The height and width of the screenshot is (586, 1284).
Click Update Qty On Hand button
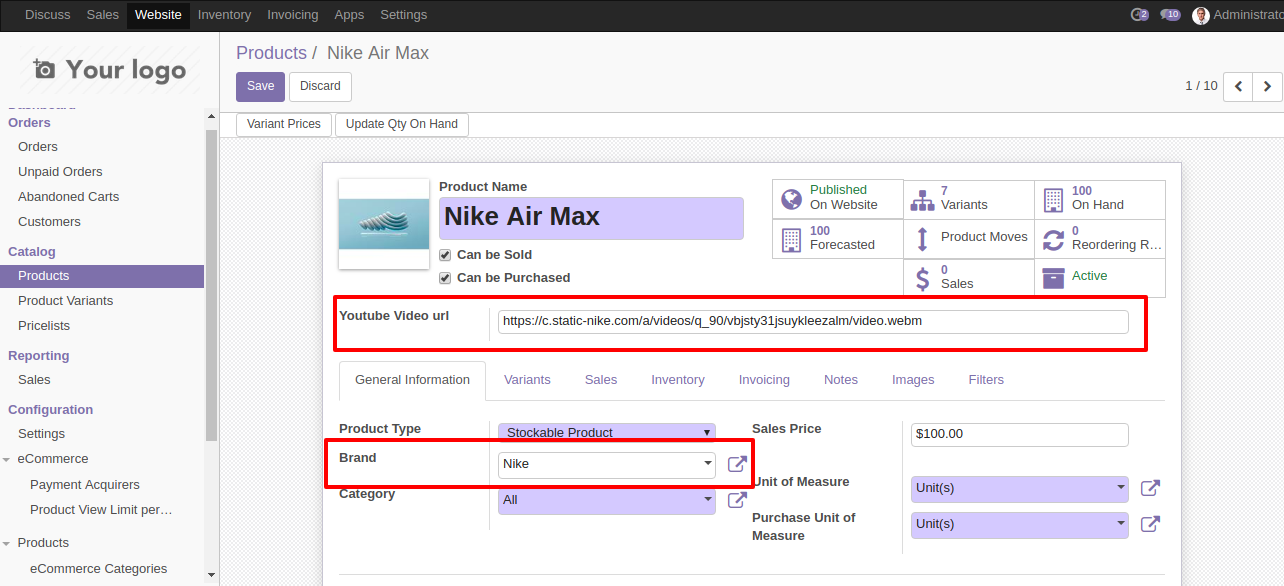tap(402, 124)
